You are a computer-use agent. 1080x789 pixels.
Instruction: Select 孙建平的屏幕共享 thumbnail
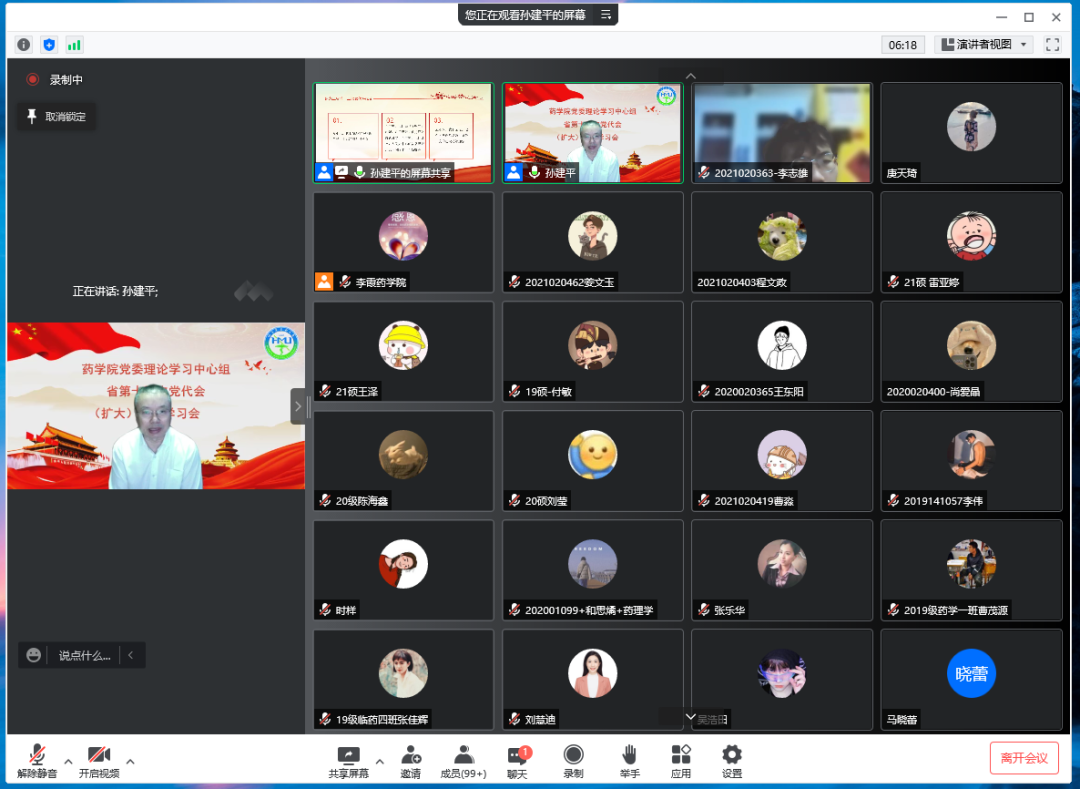click(x=403, y=132)
